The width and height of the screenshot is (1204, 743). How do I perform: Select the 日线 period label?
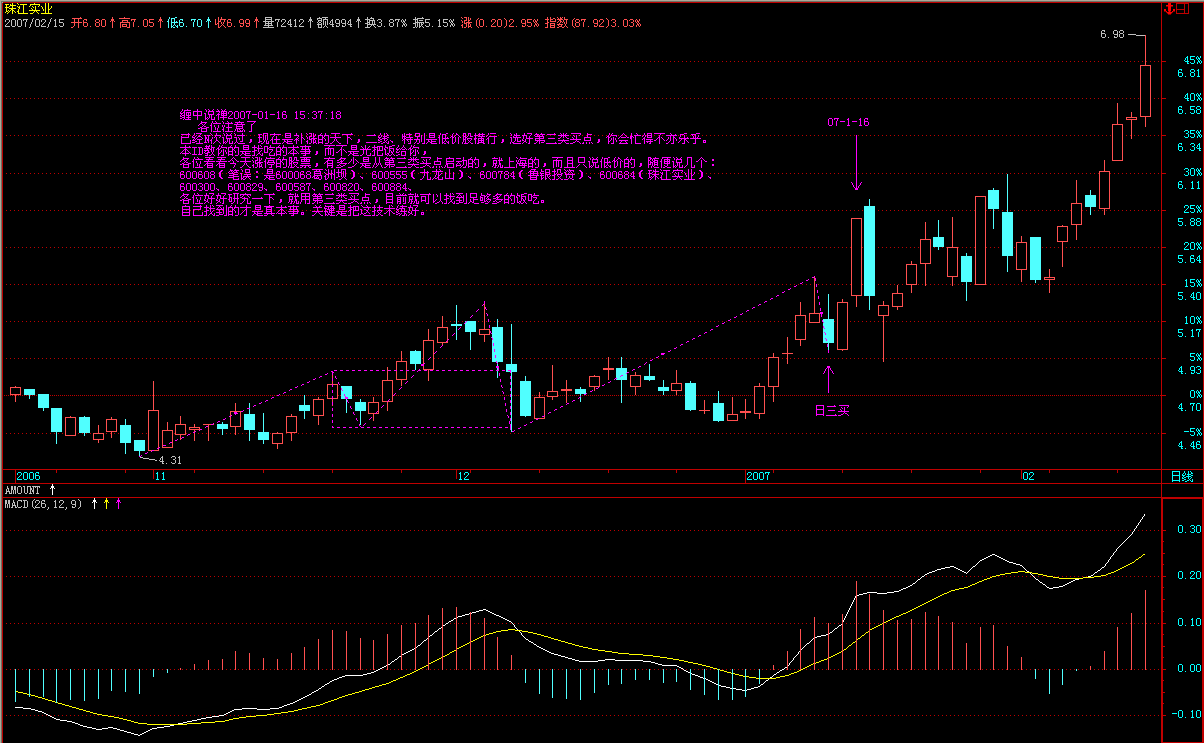[1181, 477]
